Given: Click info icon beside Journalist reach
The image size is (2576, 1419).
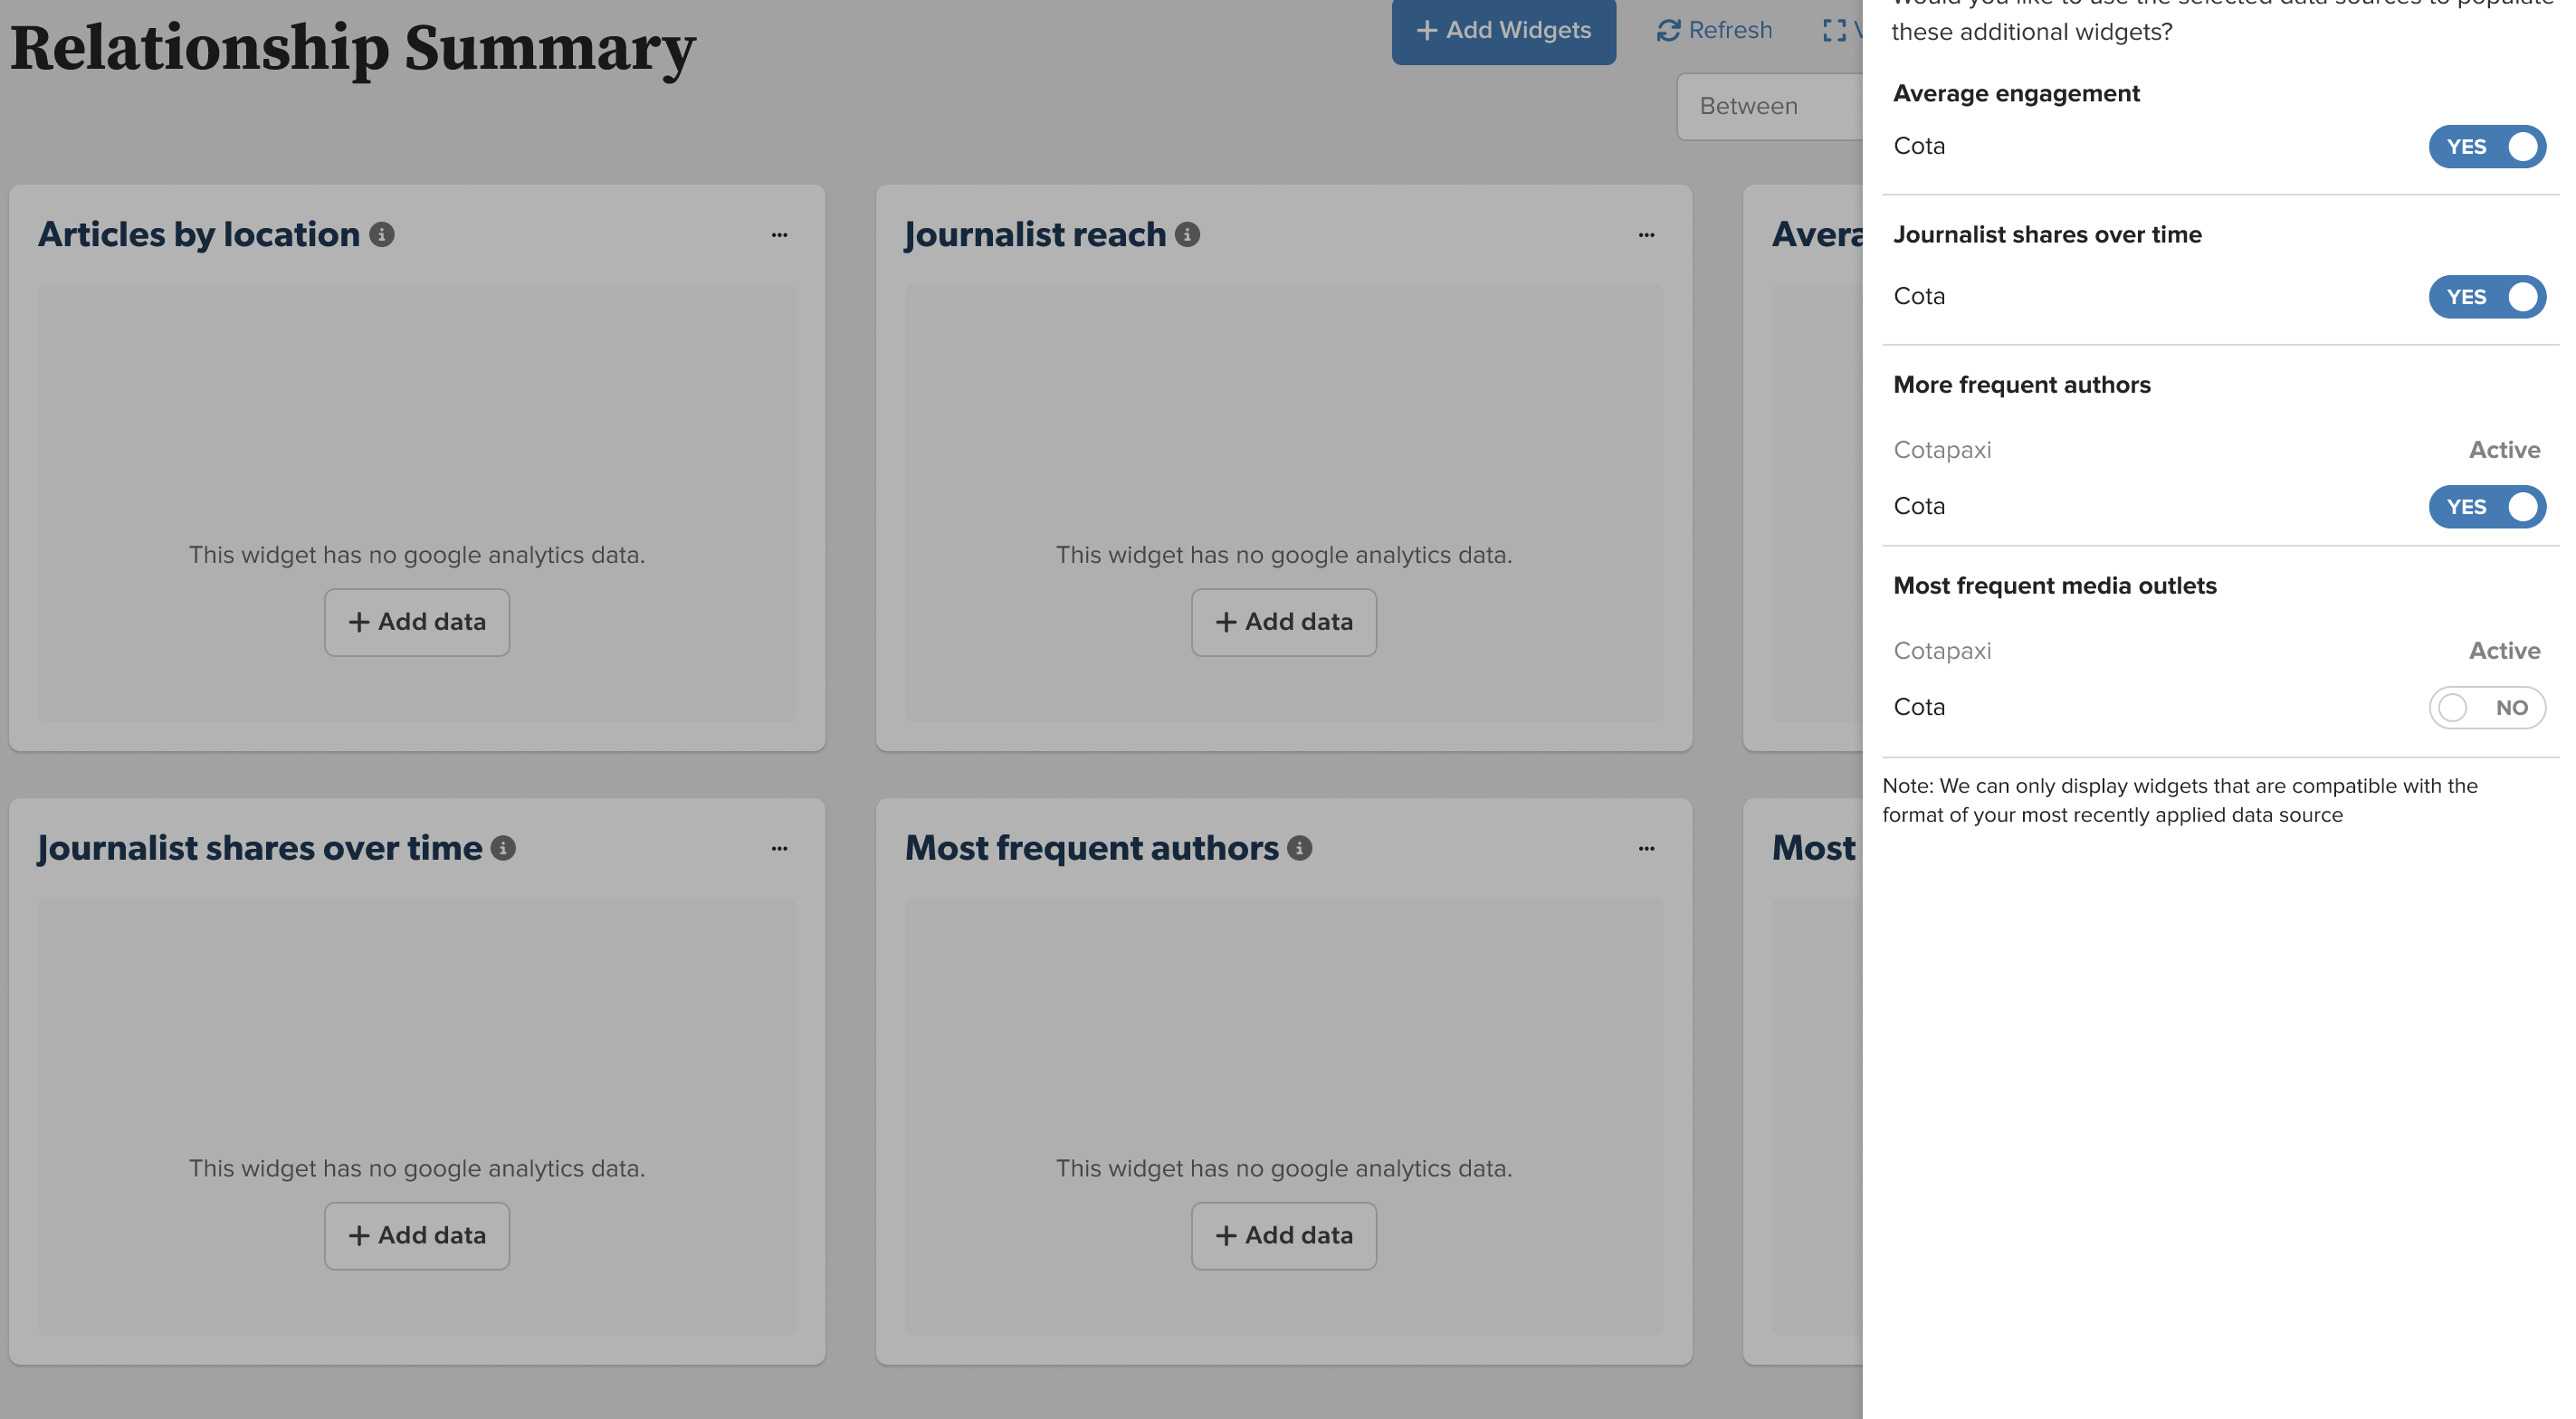Looking at the screenshot, I should coord(1187,234).
